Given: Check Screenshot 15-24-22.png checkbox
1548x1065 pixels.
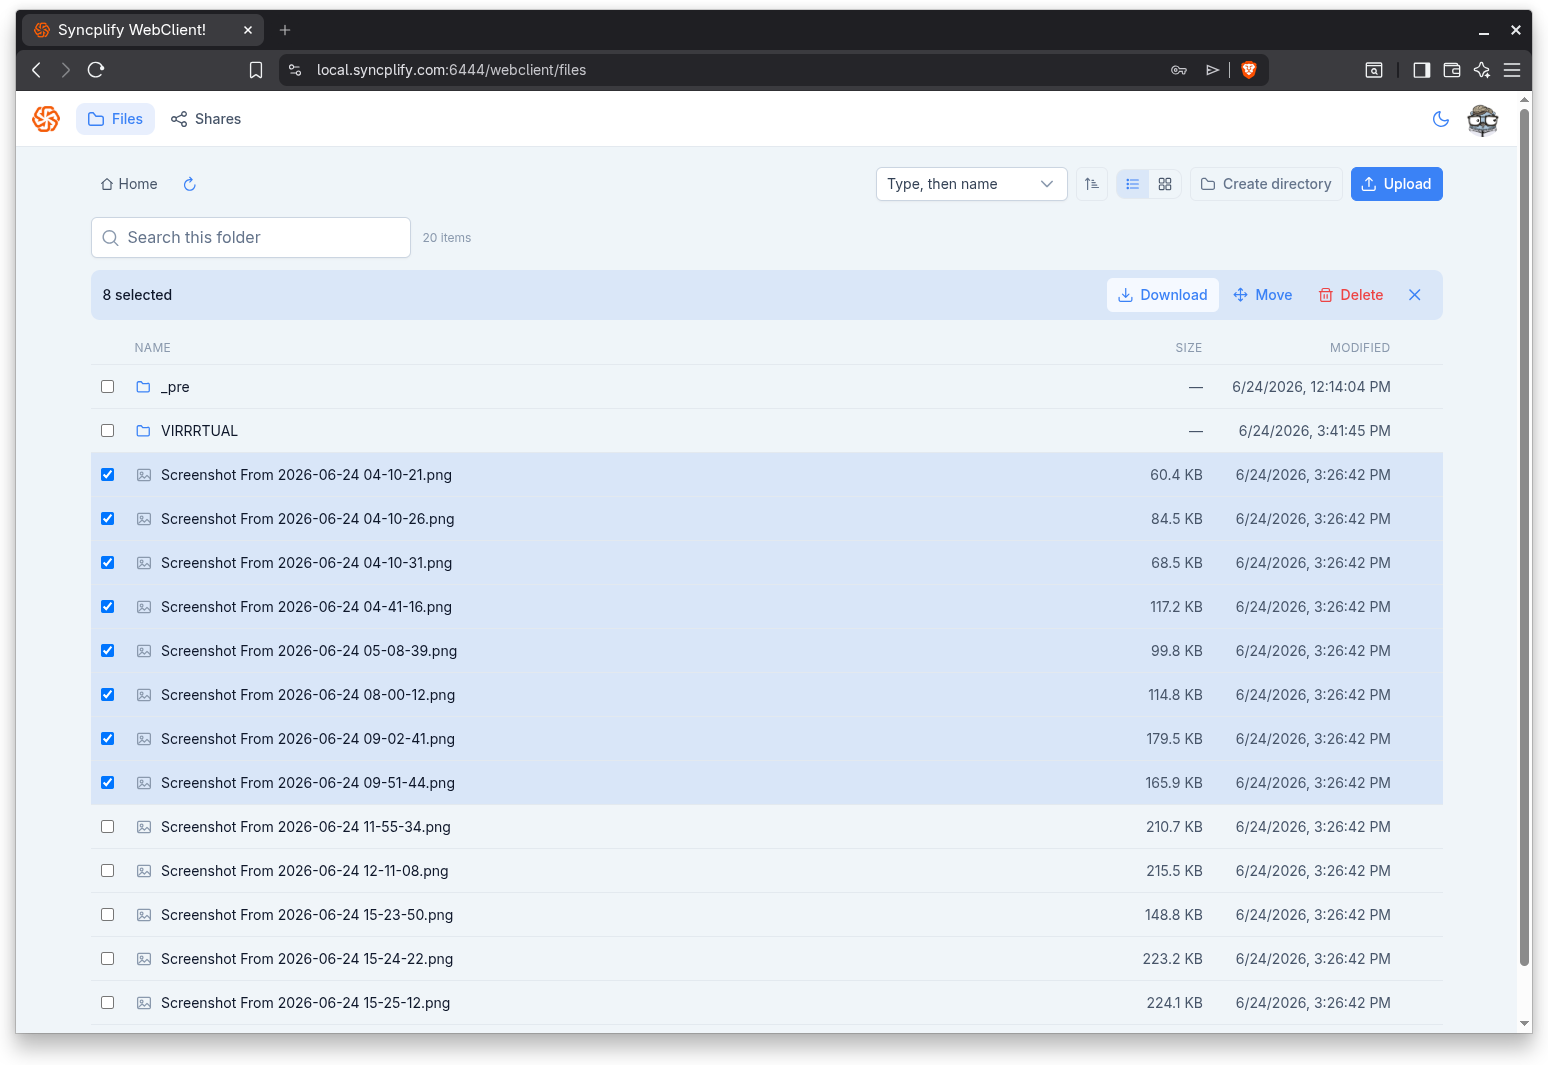Looking at the screenshot, I should (108, 959).
